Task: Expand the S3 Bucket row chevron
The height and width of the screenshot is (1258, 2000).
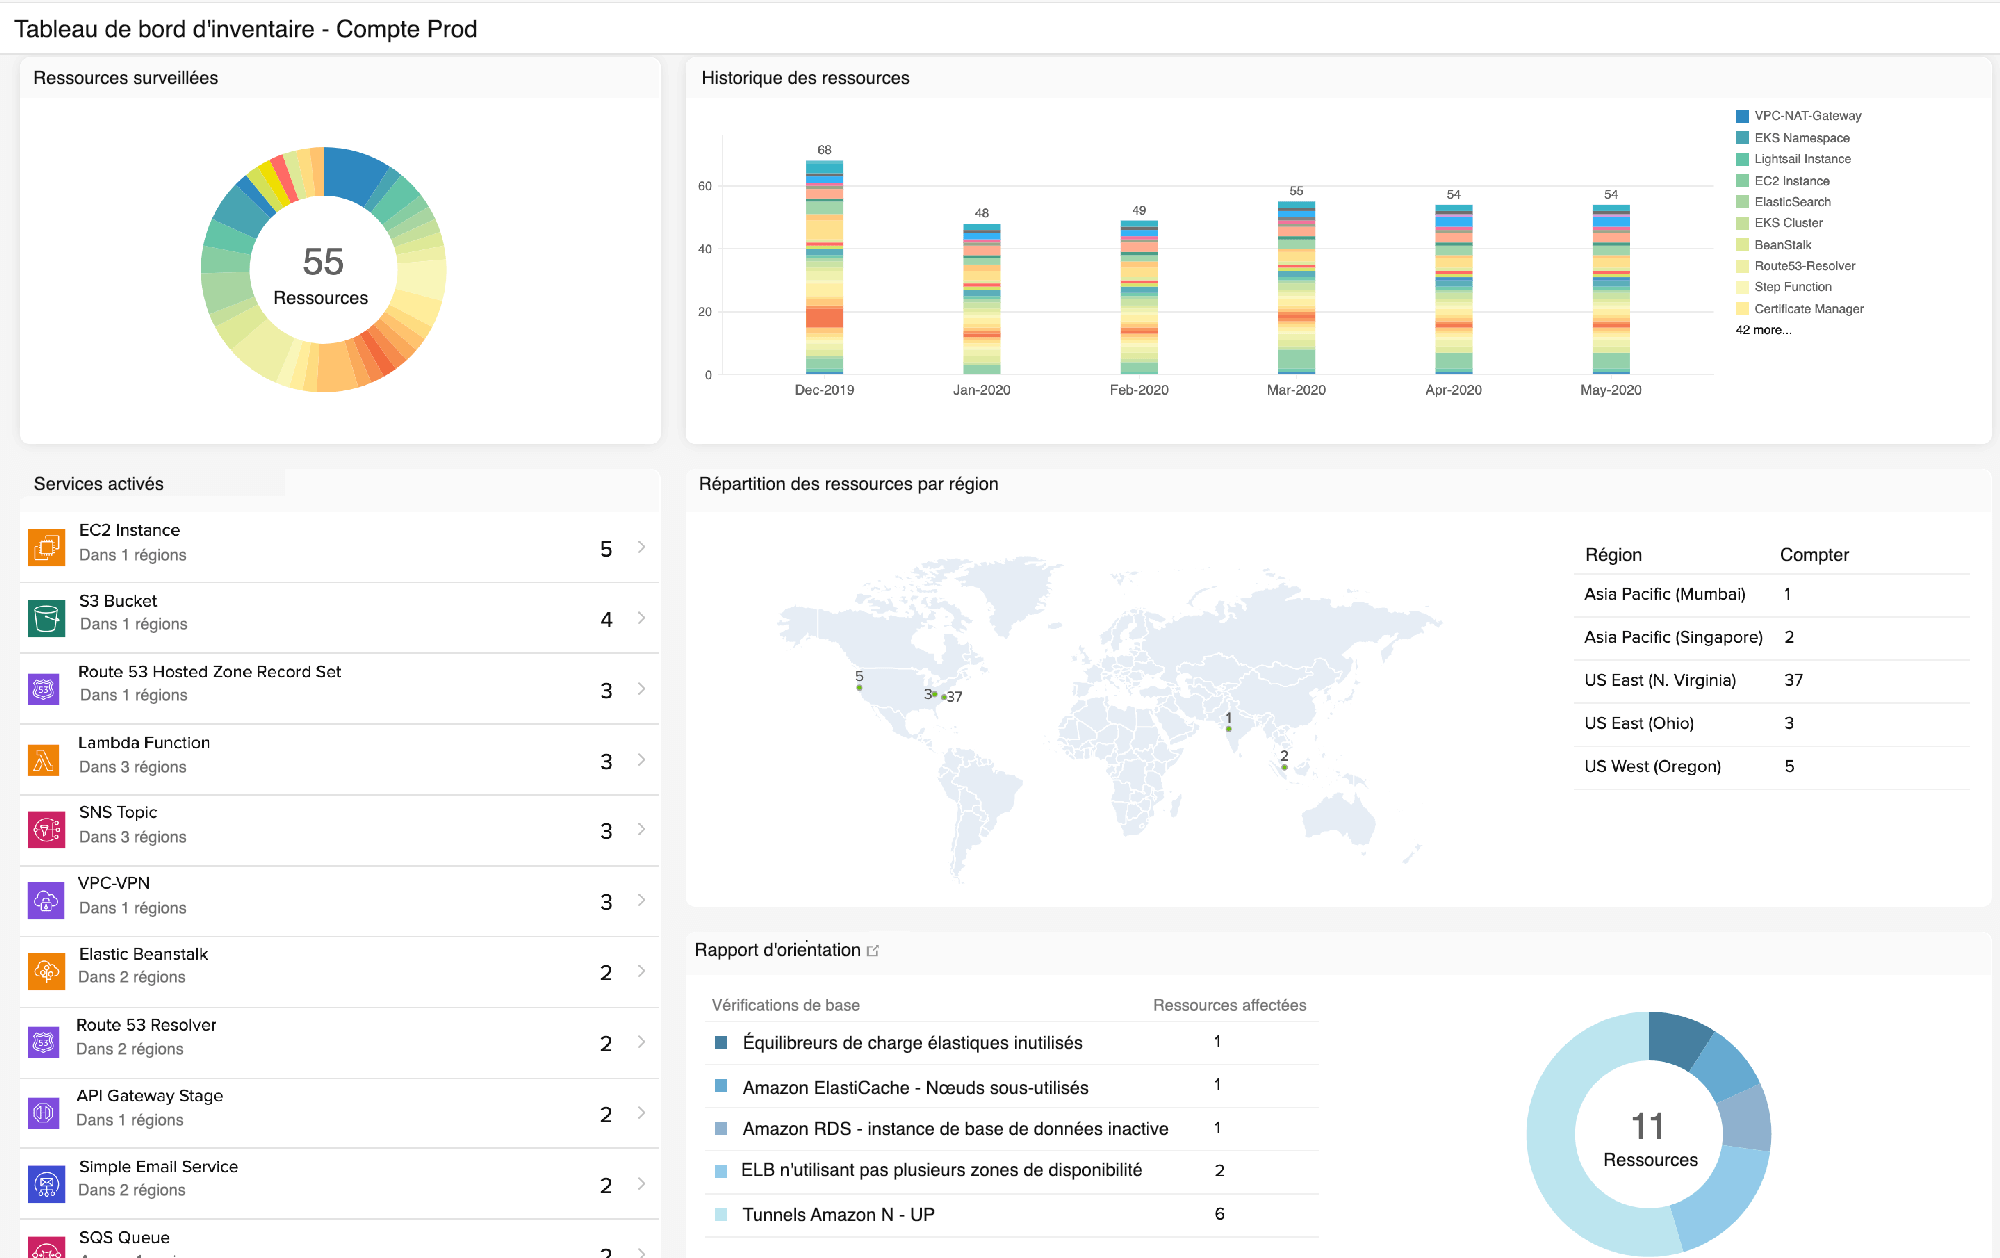Action: pyautogui.click(x=641, y=618)
